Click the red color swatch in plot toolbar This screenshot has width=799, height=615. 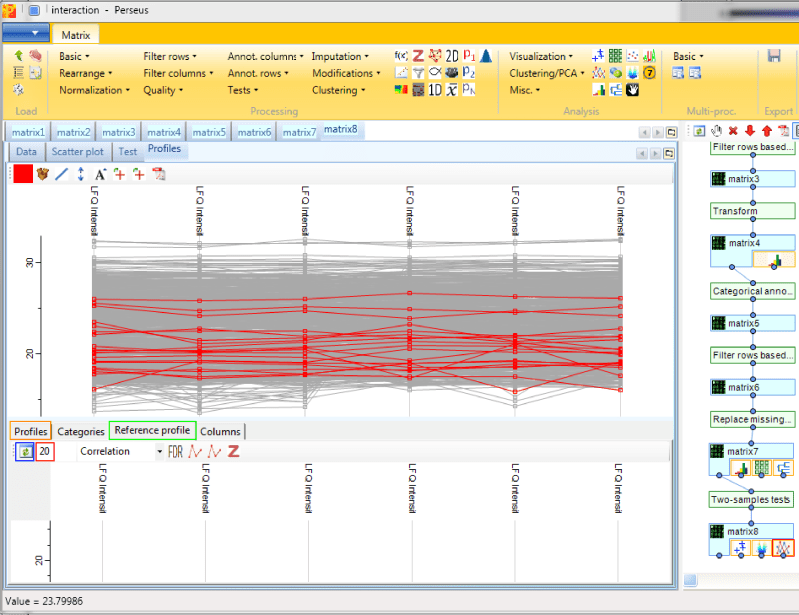tap(23, 174)
